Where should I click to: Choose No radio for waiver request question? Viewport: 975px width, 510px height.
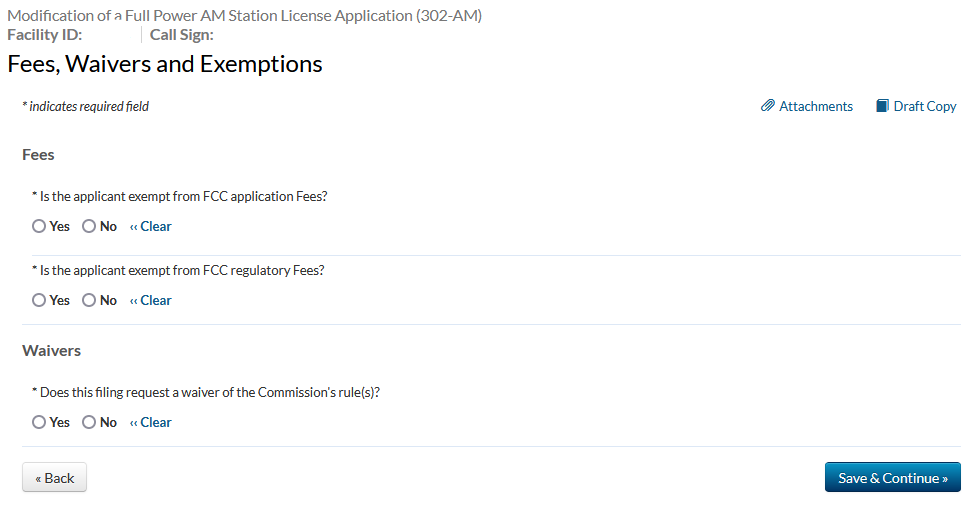89,422
